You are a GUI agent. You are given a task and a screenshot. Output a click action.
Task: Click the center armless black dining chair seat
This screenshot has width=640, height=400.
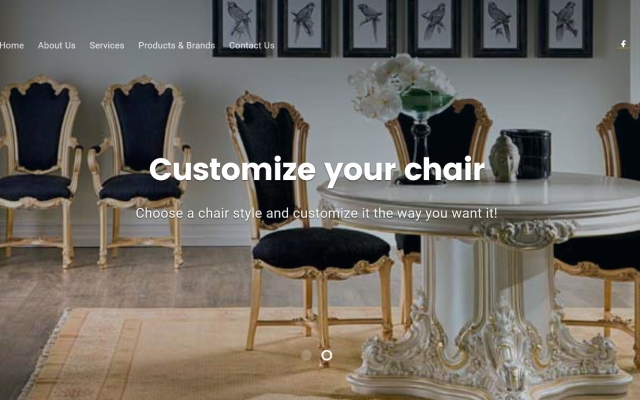[x=321, y=249]
